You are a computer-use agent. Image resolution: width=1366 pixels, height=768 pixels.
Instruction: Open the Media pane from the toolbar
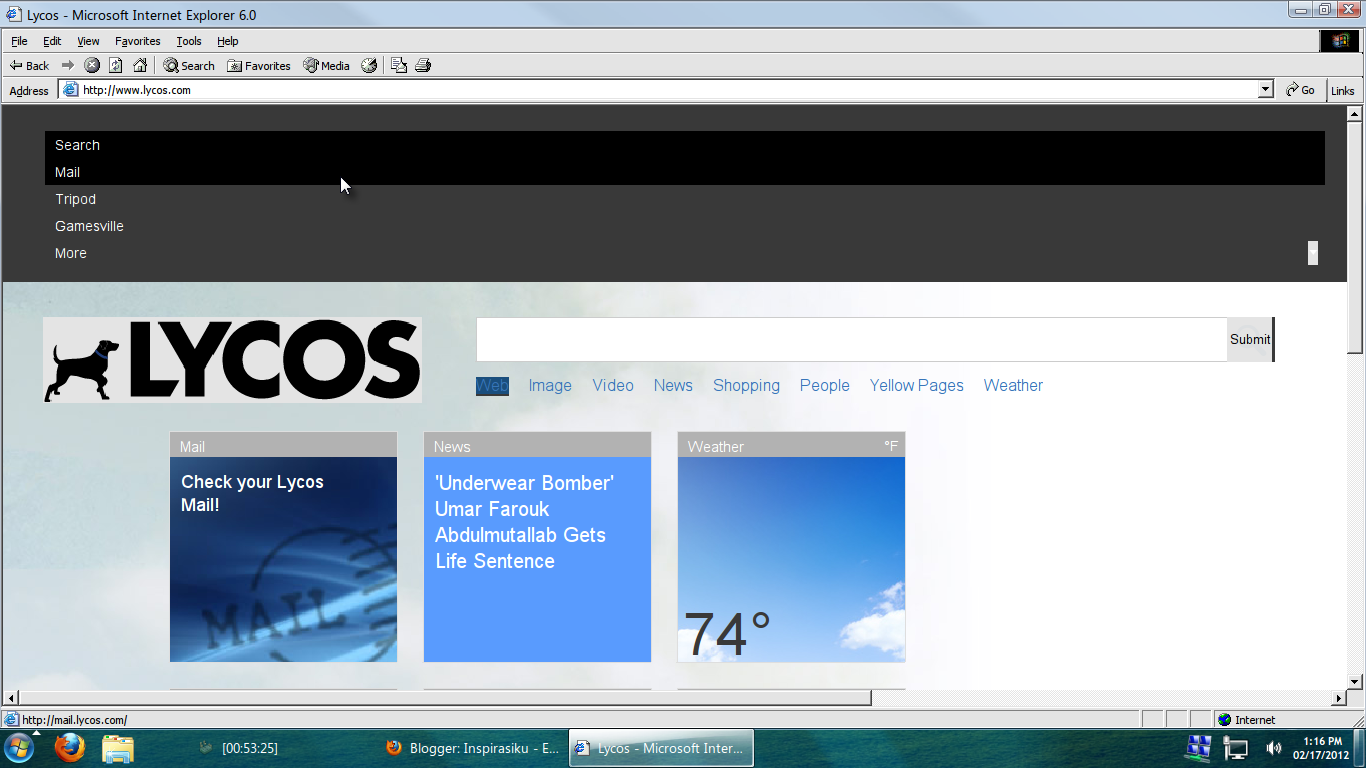pos(327,65)
